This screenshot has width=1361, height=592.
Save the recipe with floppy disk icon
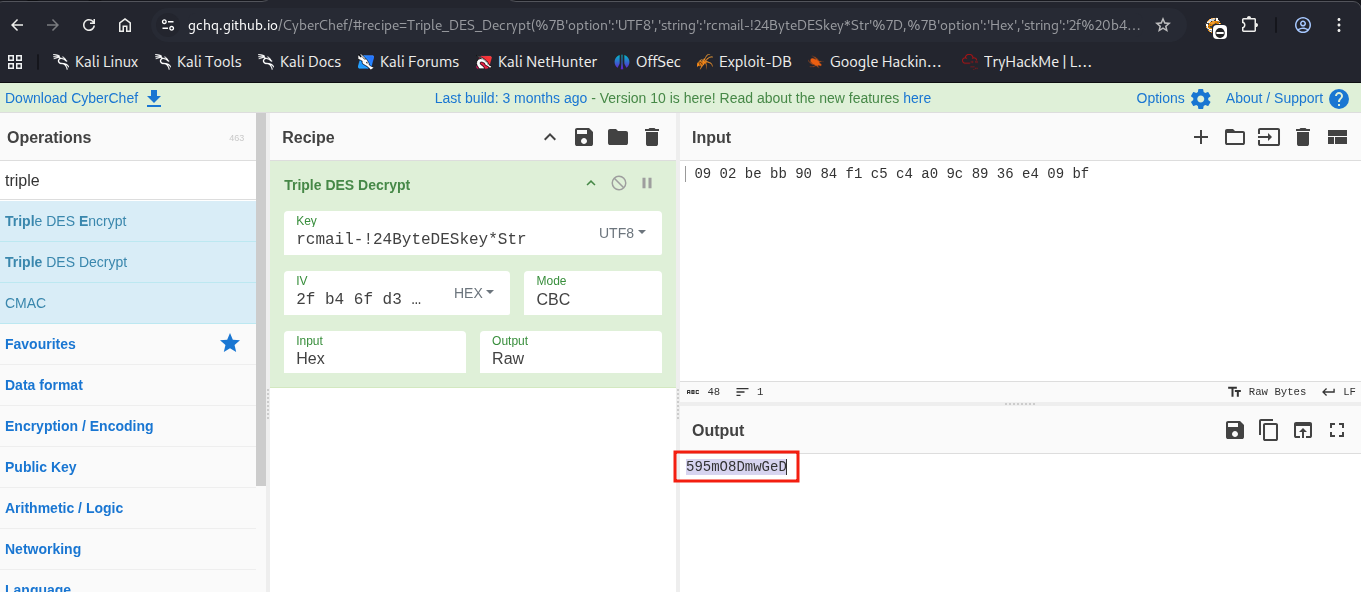(x=584, y=138)
